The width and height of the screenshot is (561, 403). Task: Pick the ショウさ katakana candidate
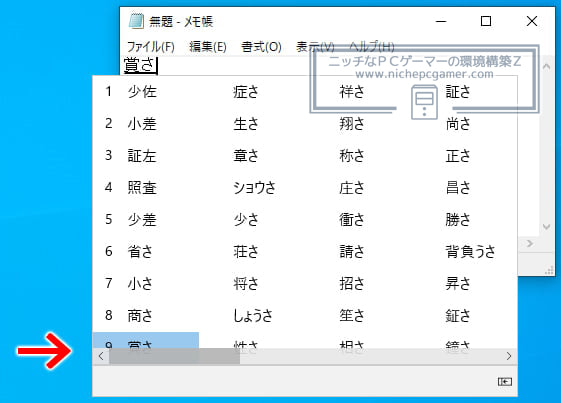pos(254,187)
